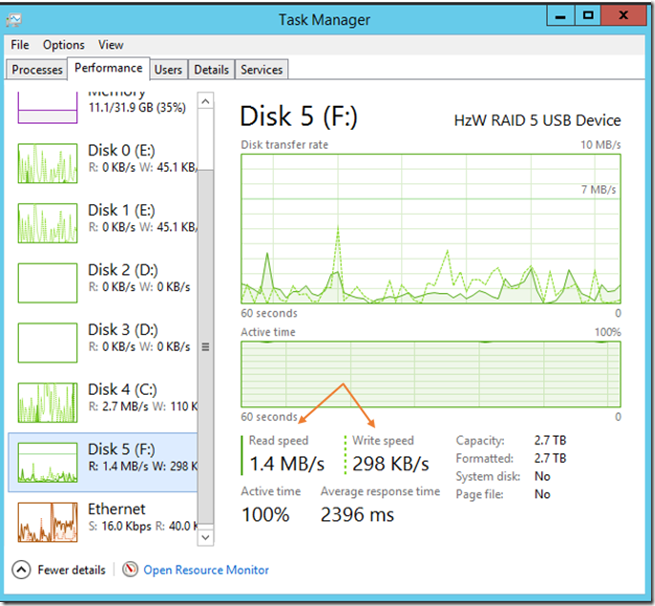Click the Disk 2 (D:) label

tap(123, 270)
